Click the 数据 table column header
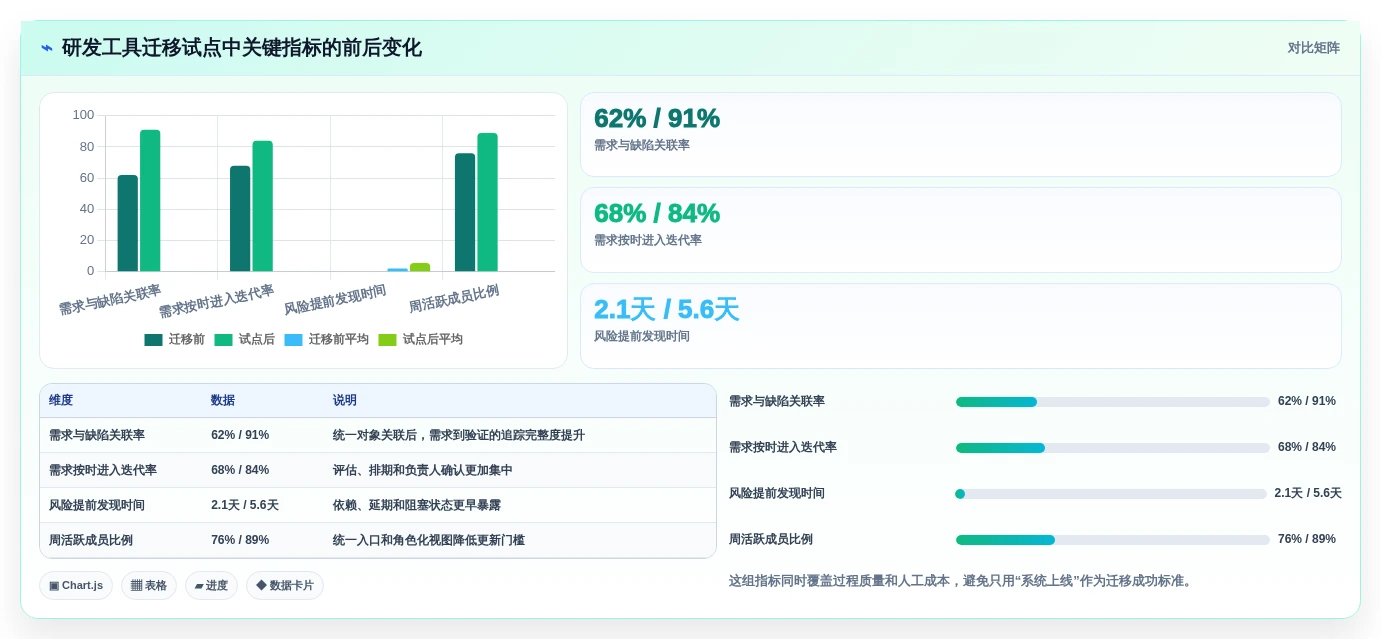This screenshot has width=1381, height=639. coord(263,401)
